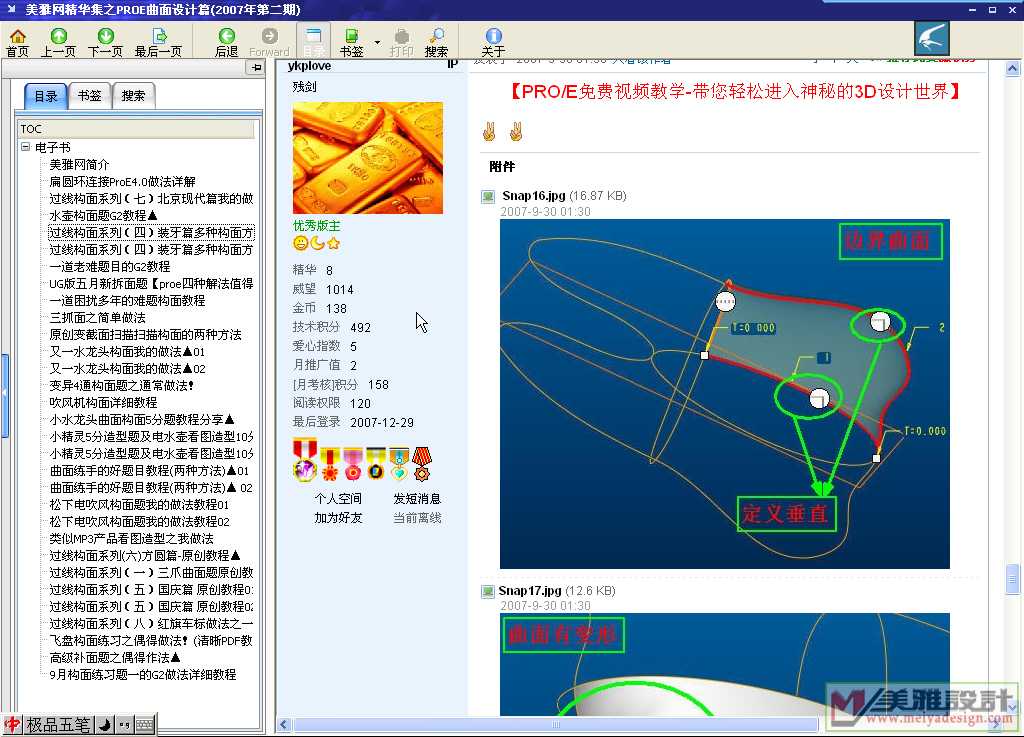The height and width of the screenshot is (737, 1024).
Task: Click the gold bars avatar image
Action: 368,157
